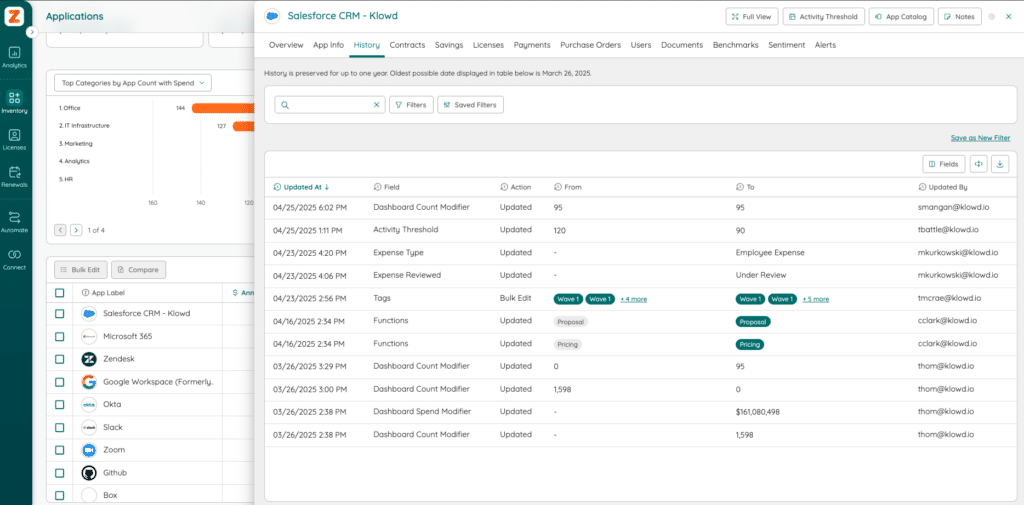The width and height of the screenshot is (1024, 505).
Task: Click the Salesforce cloud icon in panel header
Action: [272, 16]
